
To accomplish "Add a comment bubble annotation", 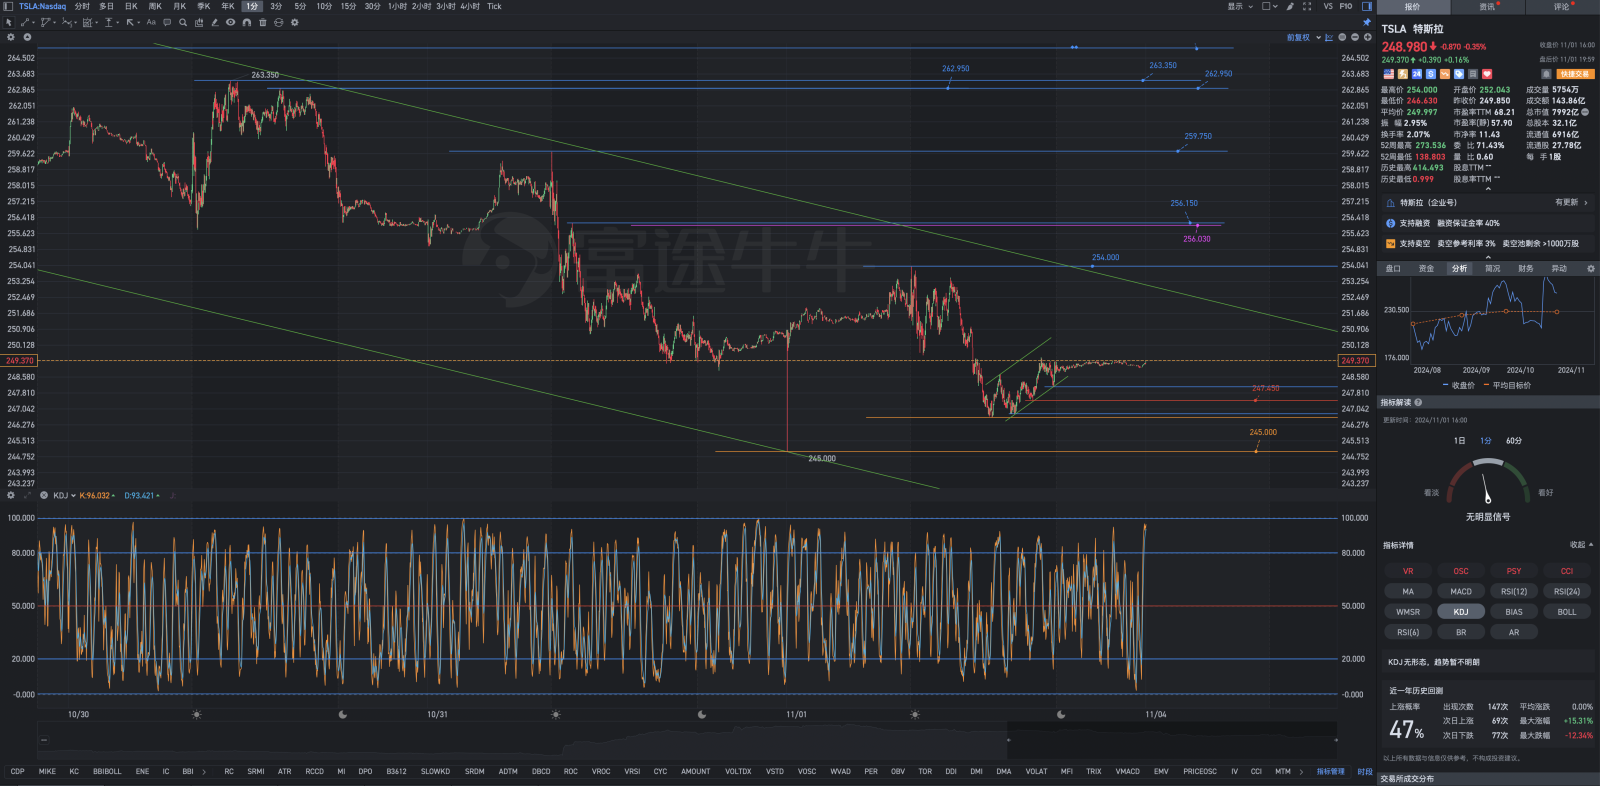I will (167, 22).
